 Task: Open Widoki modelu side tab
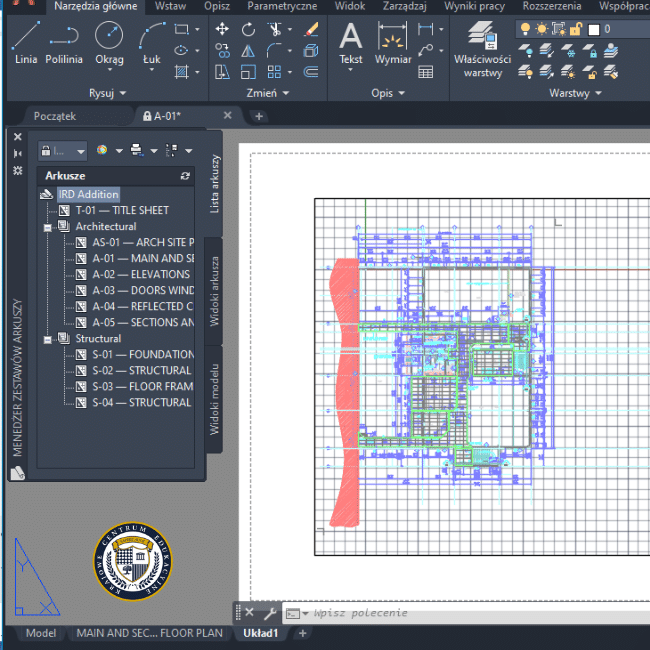[x=214, y=399]
